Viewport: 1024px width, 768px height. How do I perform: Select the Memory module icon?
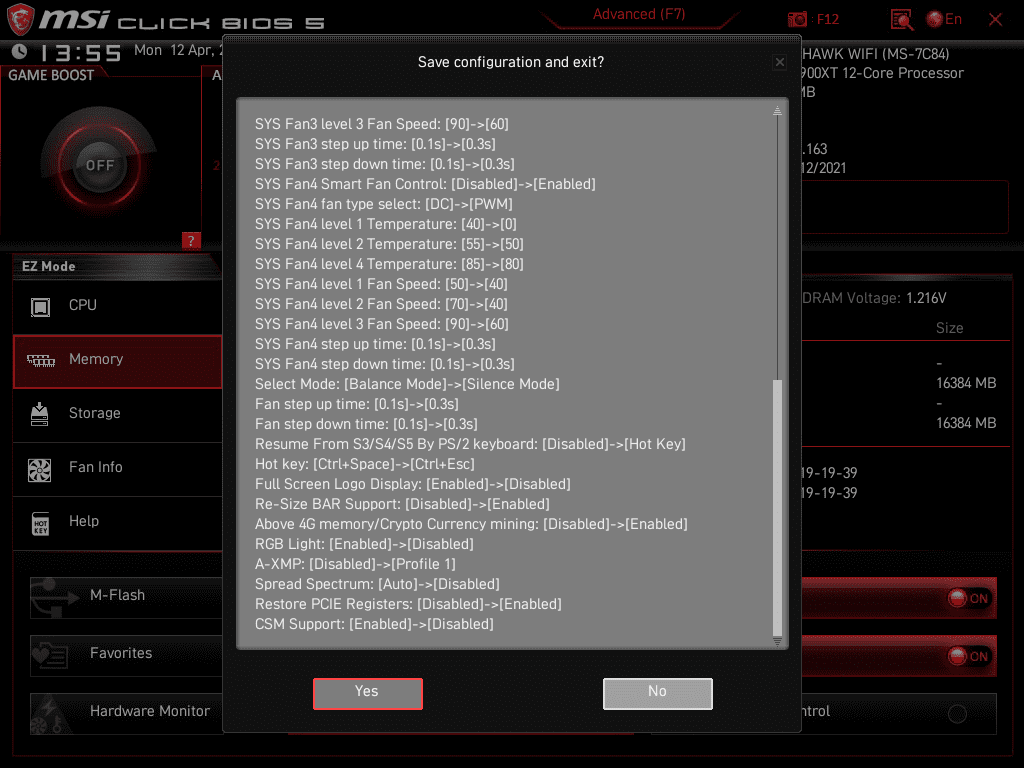point(40,360)
